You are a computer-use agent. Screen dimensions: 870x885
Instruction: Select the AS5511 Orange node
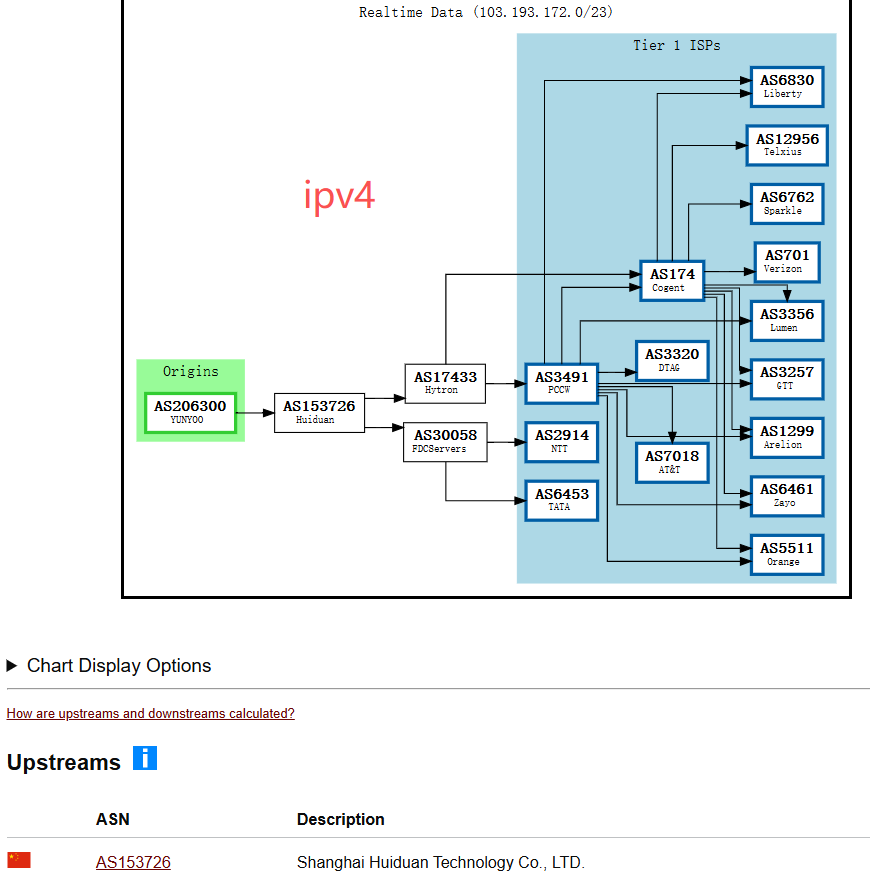tap(787, 555)
